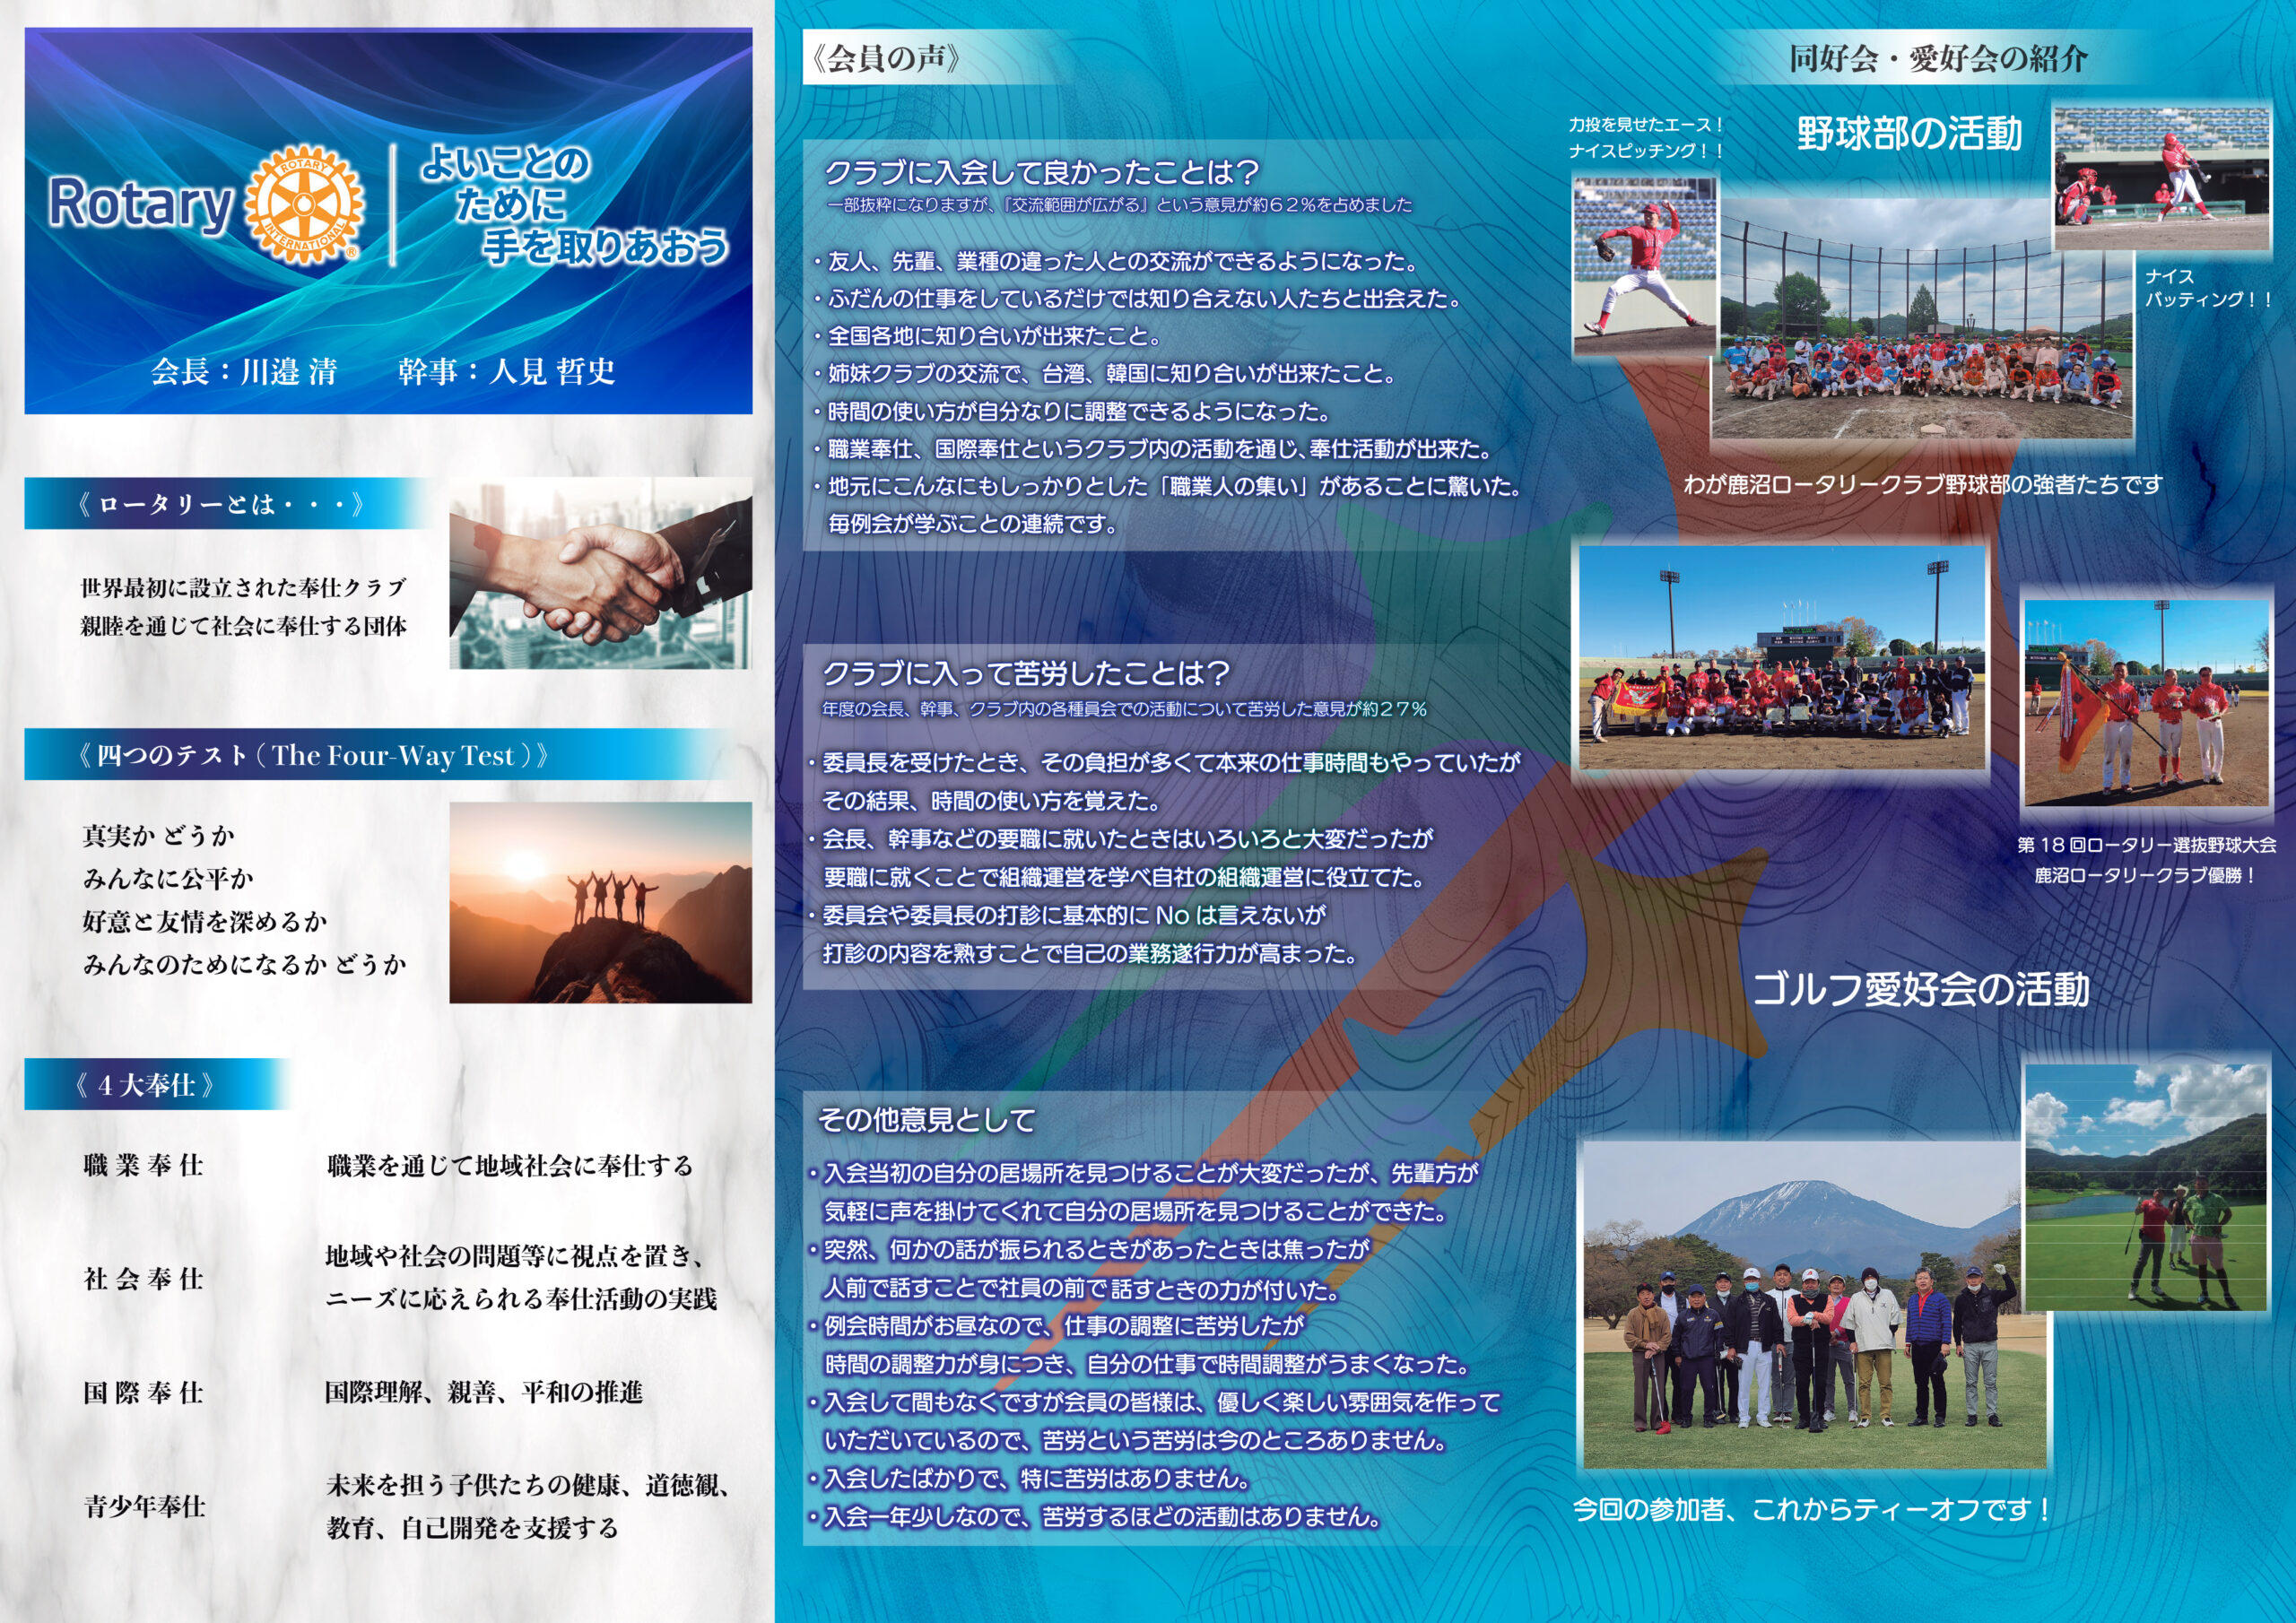This screenshot has height=1623, width=2296.
Task: Click the golf course green photo
Action: click(2146, 1188)
